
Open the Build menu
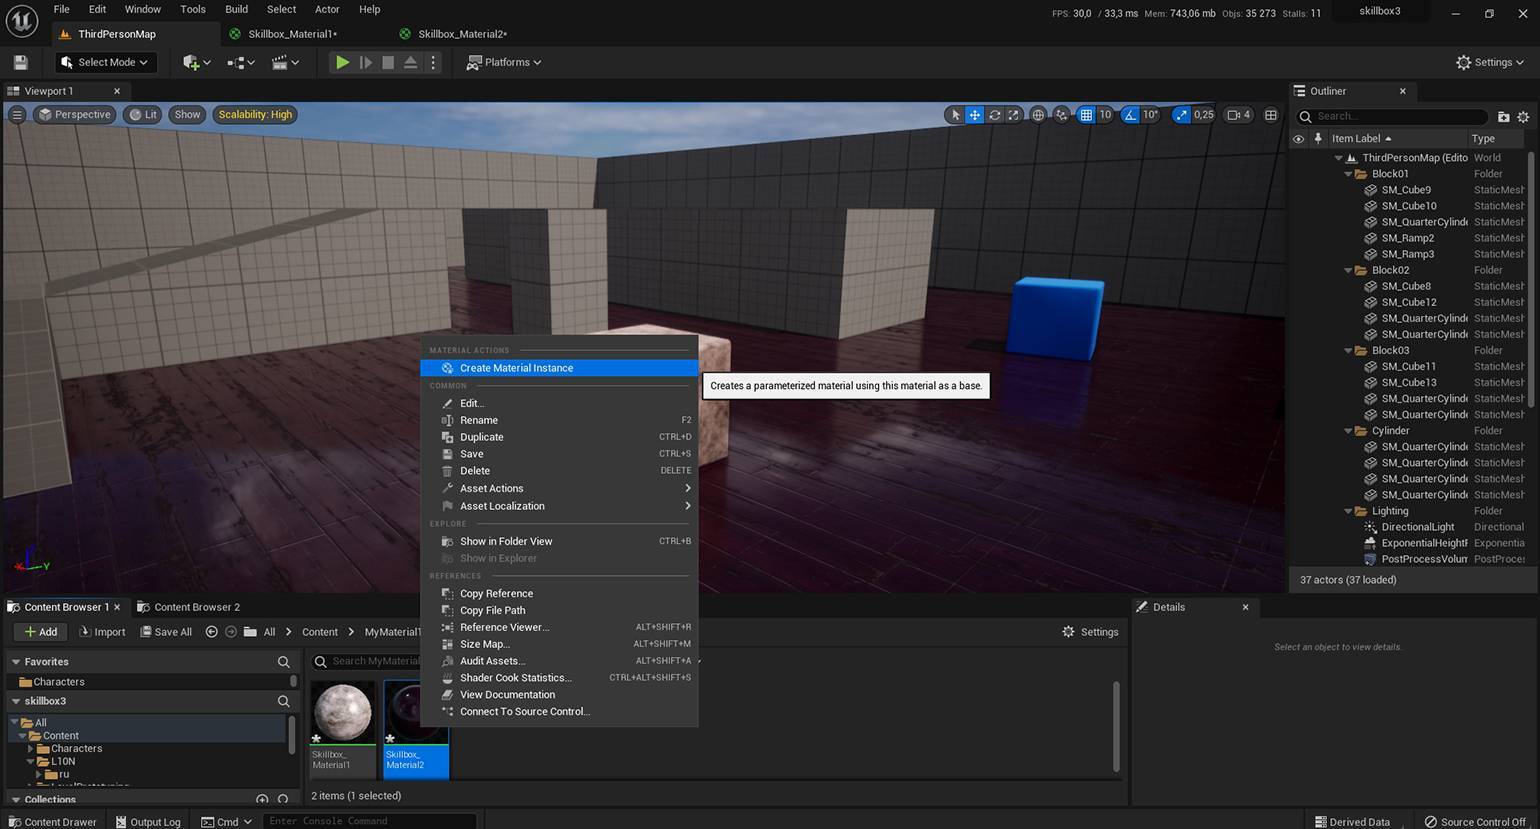point(236,9)
